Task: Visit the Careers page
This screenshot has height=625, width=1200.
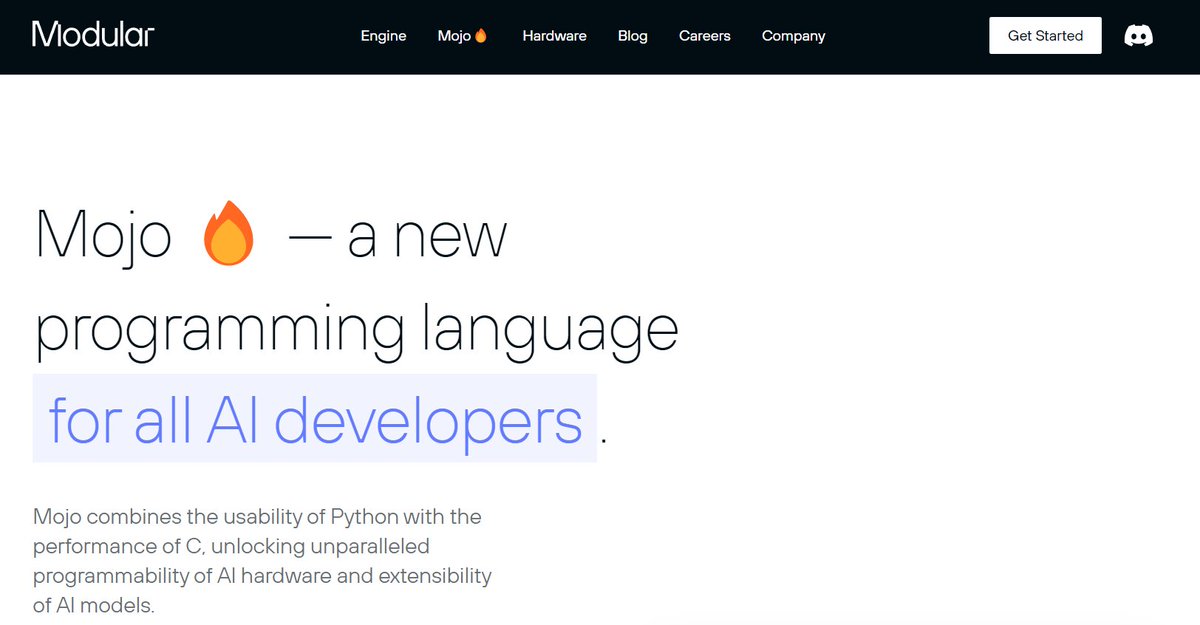Action: [x=705, y=36]
